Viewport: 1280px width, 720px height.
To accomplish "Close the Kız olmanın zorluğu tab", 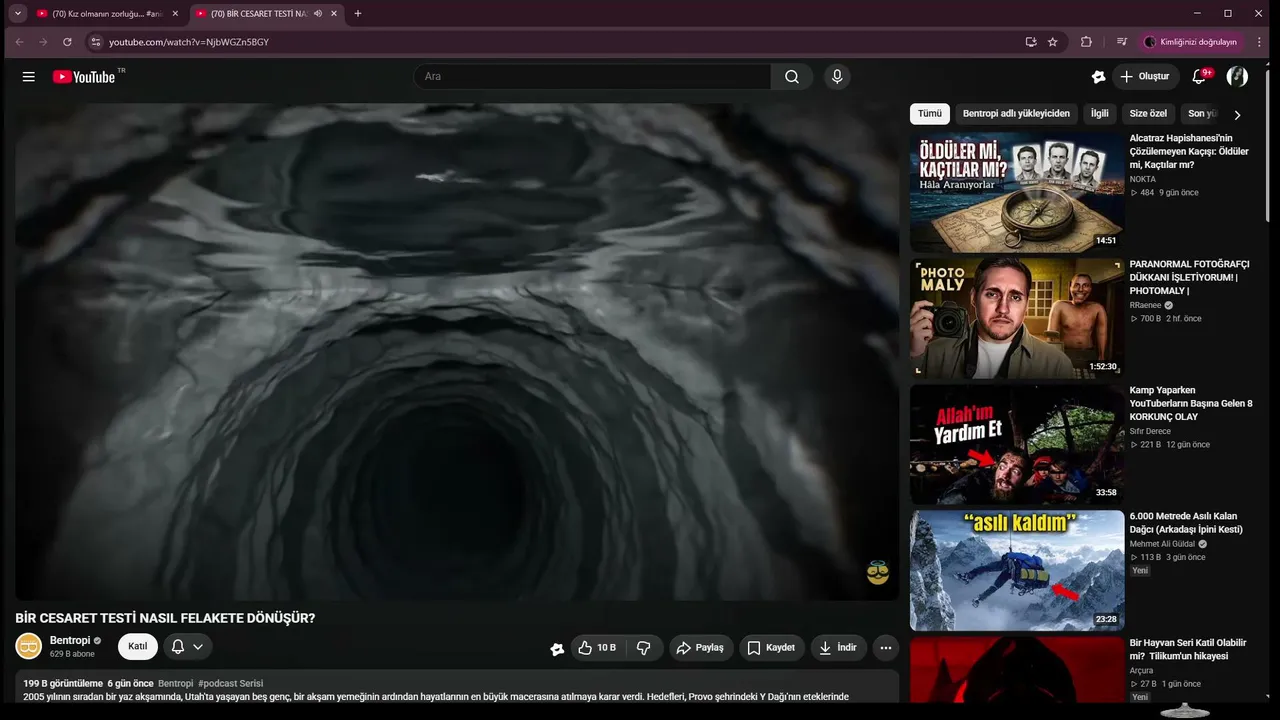I will pos(175,14).
